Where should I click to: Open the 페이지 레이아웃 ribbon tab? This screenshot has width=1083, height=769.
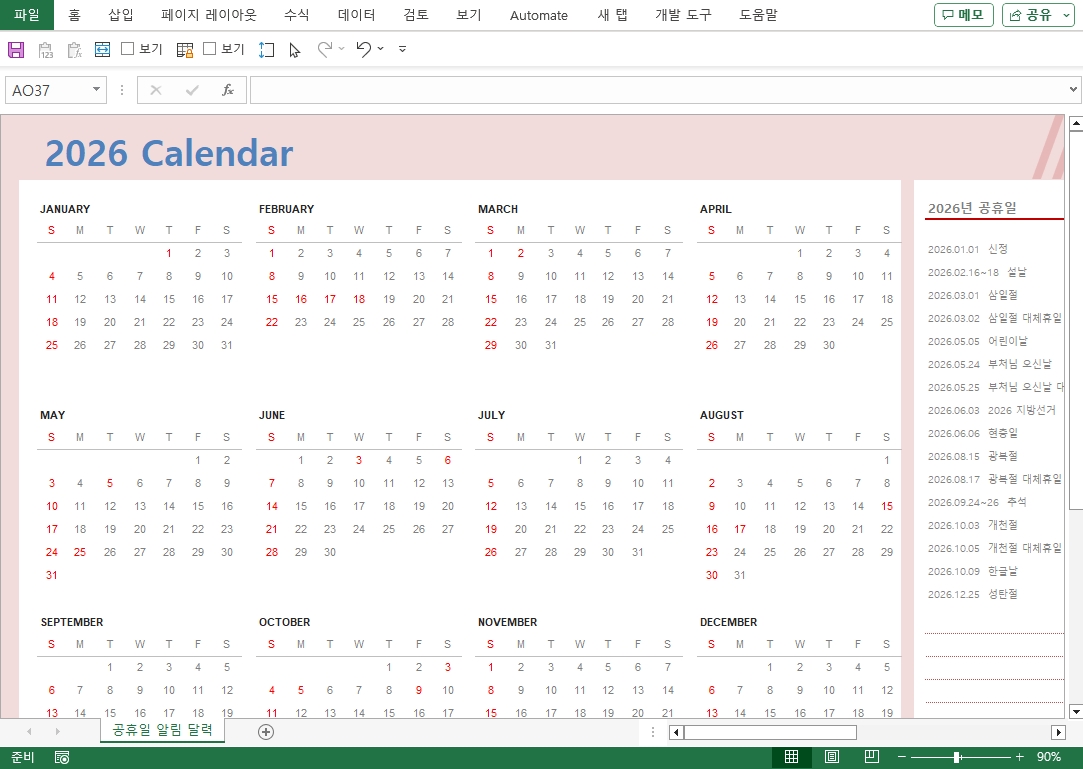pyautogui.click(x=209, y=15)
